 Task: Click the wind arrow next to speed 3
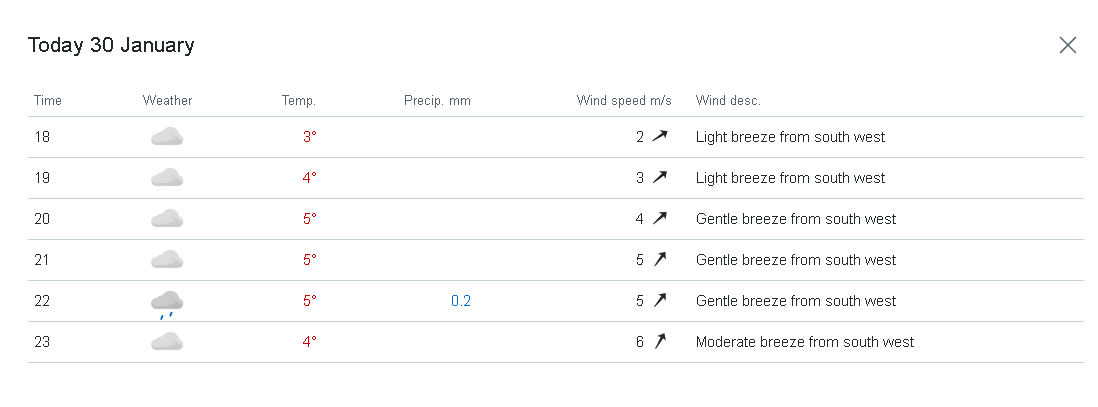(x=660, y=177)
